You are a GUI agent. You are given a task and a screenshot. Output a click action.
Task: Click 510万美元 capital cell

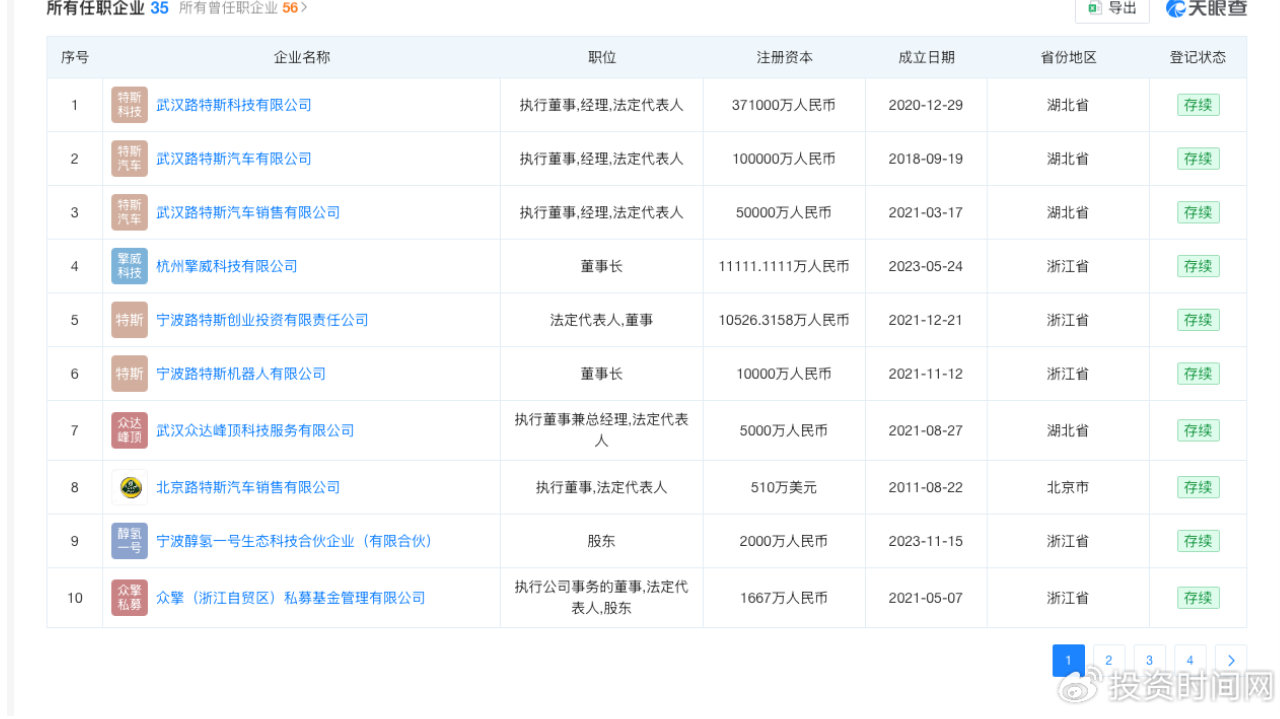tap(784, 488)
